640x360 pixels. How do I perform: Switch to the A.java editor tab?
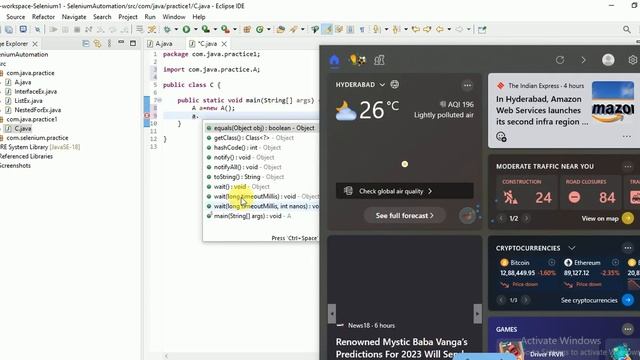click(160, 44)
